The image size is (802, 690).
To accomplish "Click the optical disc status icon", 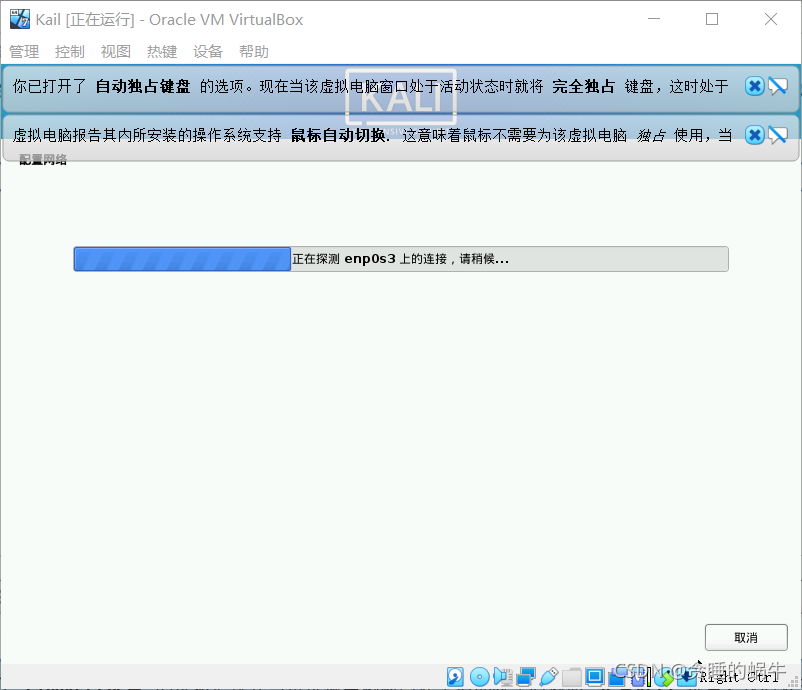I will [x=480, y=677].
